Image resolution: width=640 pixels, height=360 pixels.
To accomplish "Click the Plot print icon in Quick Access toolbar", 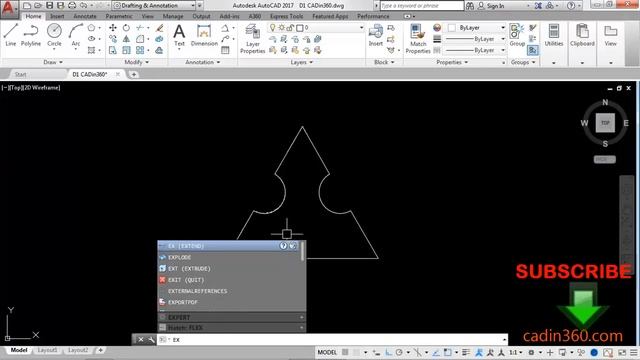I will [72, 5].
